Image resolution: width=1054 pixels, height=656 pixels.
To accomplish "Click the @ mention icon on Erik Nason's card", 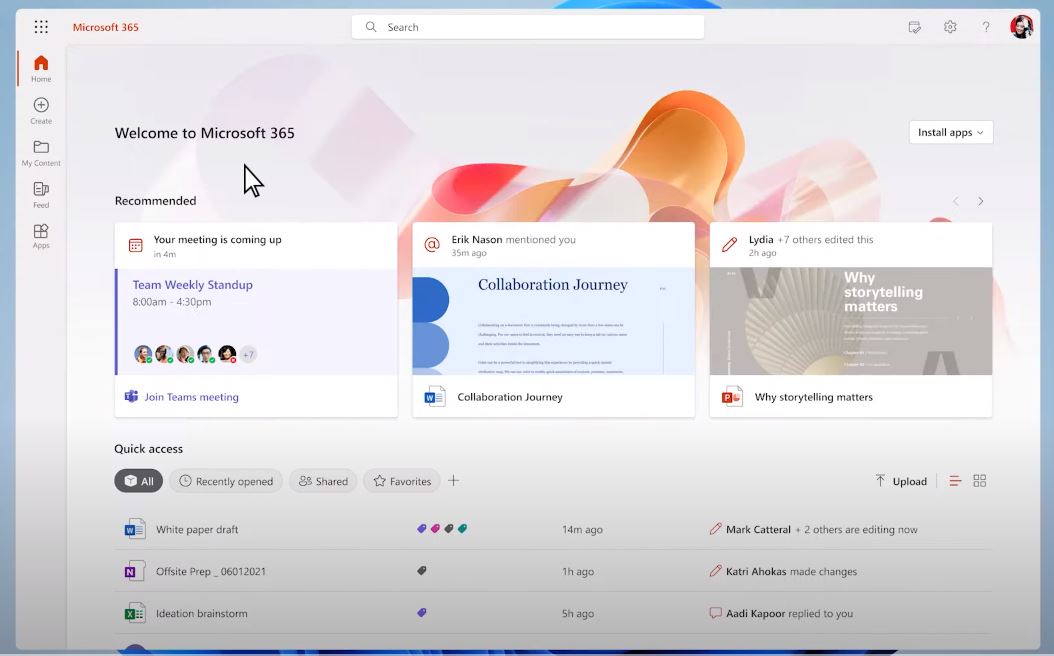I will [432, 245].
